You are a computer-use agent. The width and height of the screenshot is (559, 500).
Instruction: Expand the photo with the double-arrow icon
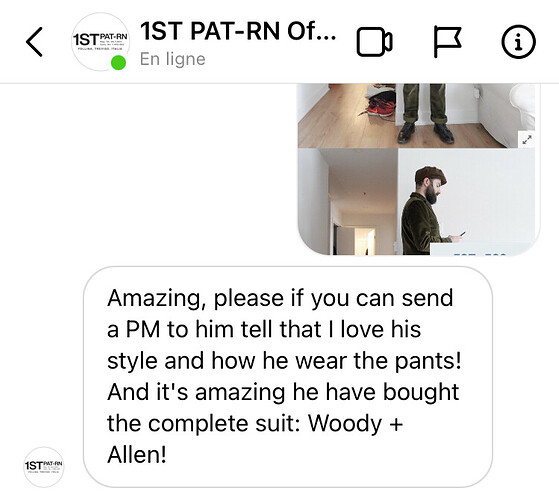point(527,139)
